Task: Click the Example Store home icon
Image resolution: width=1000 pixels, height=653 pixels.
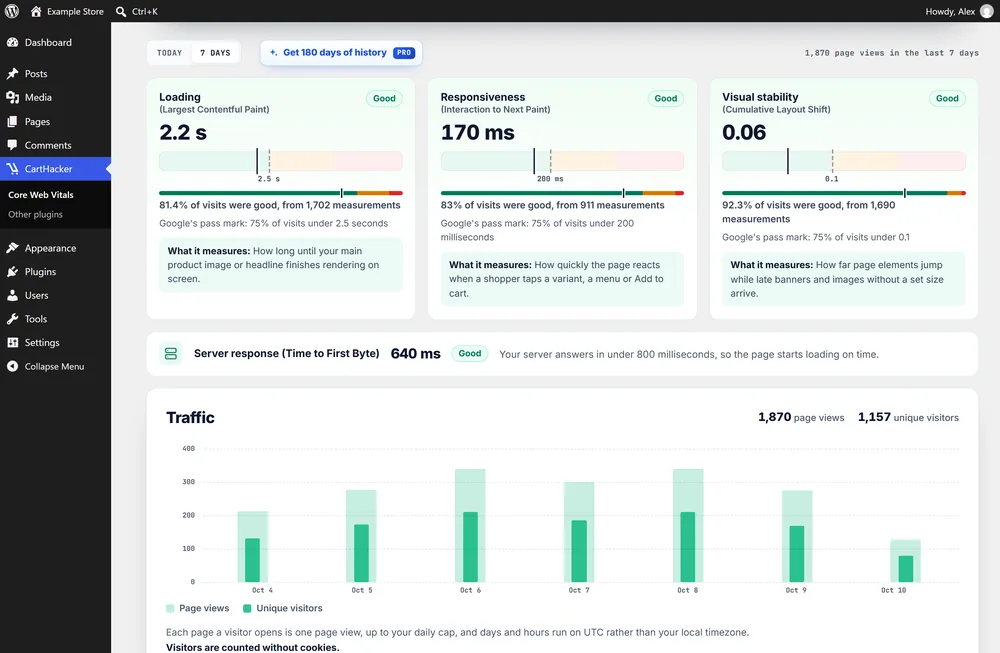Action: [x=36, y=11]
